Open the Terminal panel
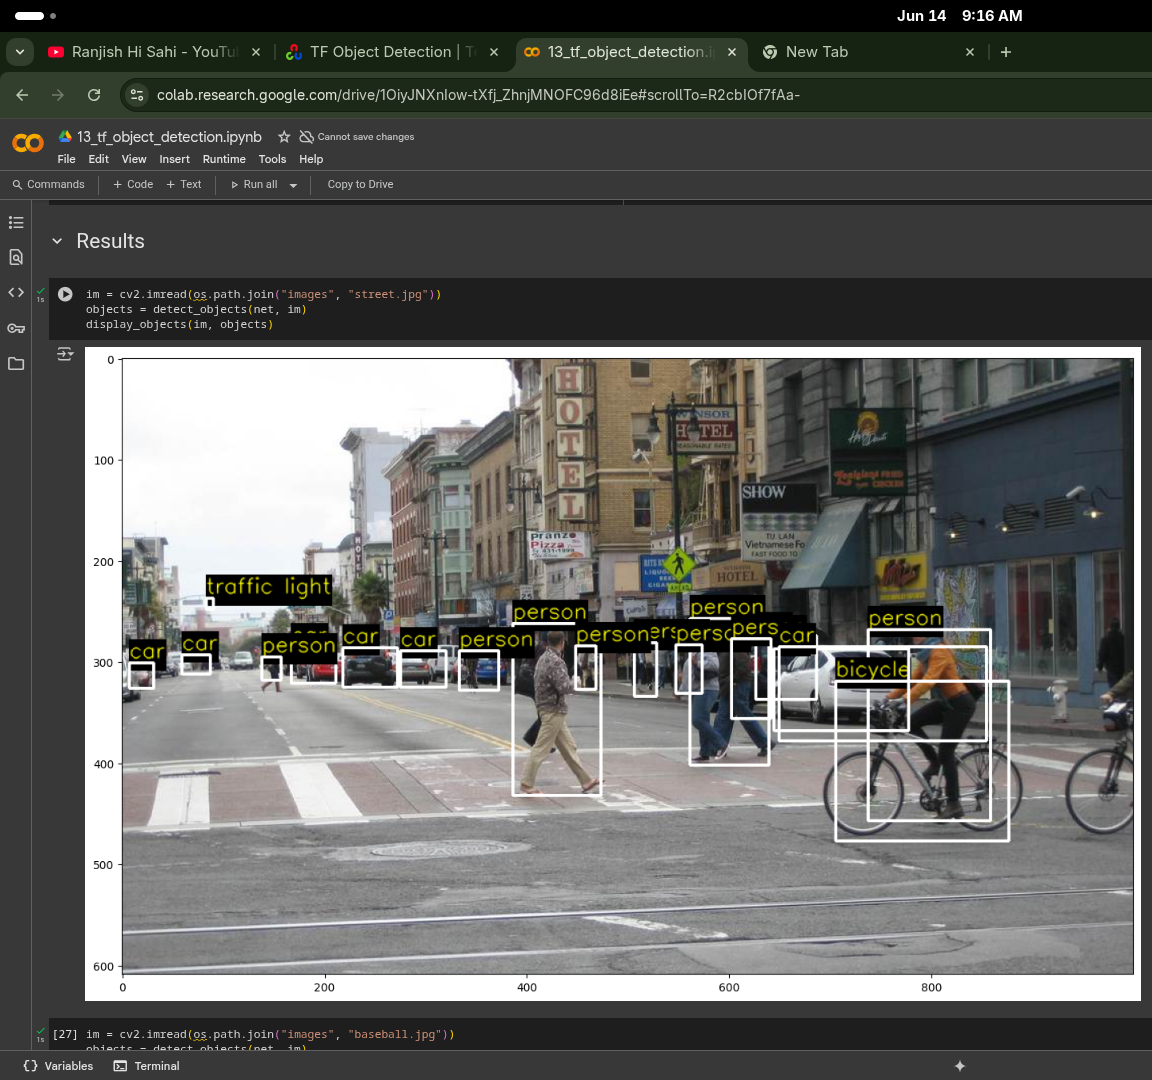The image size is (1152, 1080). pos(147,1066)
